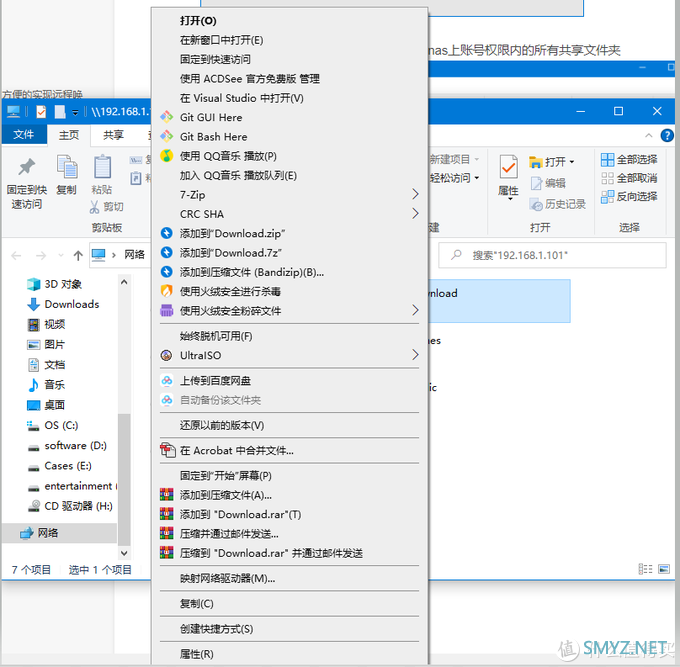Click the Paste clipboard icon in ribbon
This screenshot has width=680, height=667.
pyautogui.click(x=102, y=167)
